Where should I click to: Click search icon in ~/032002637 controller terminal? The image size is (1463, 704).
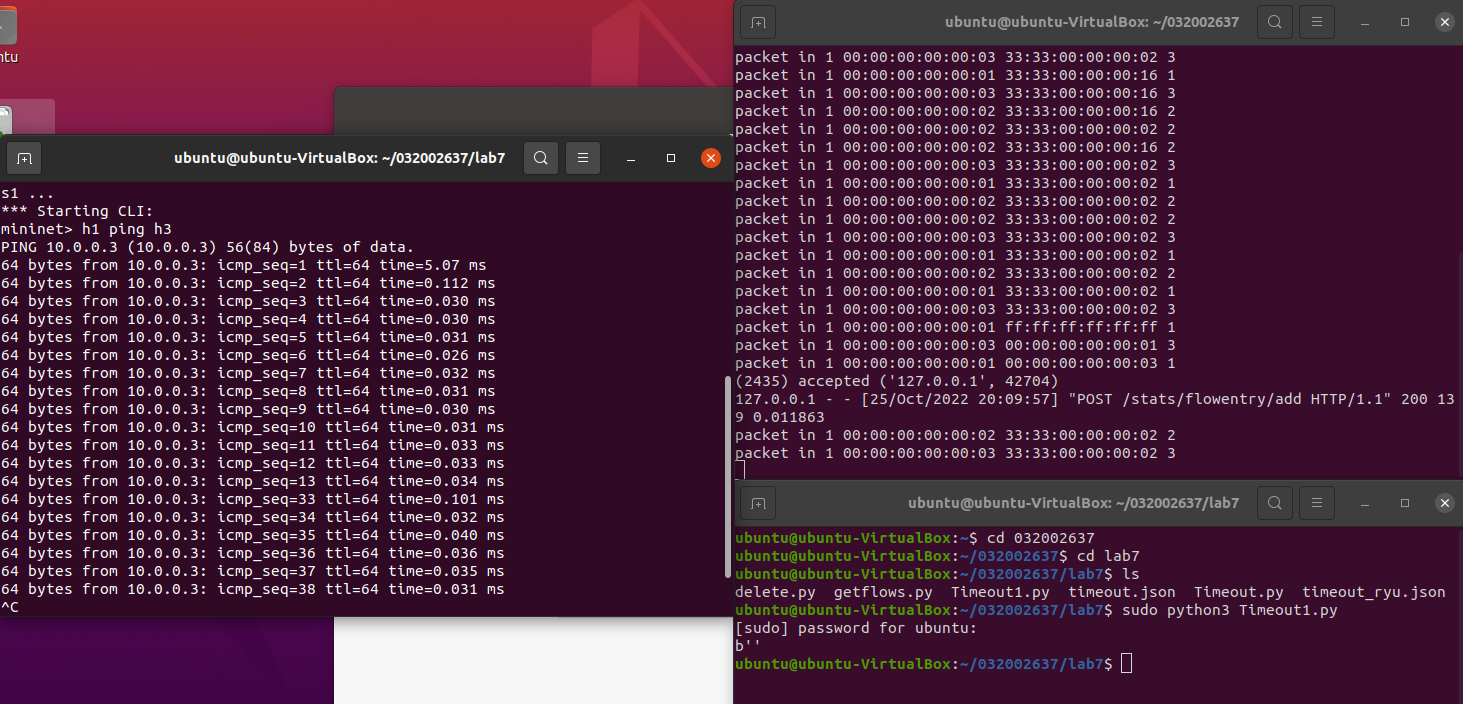coord(1274,21)
